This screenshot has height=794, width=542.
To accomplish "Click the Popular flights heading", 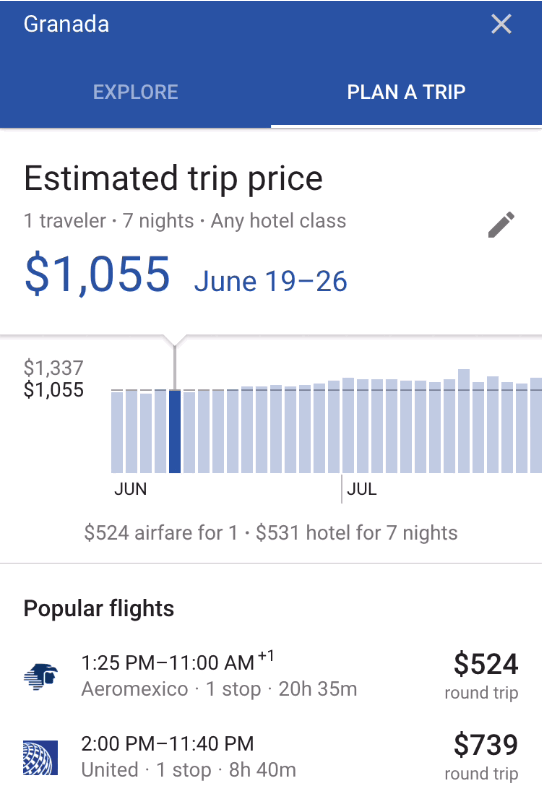I will tap(99, 609).
